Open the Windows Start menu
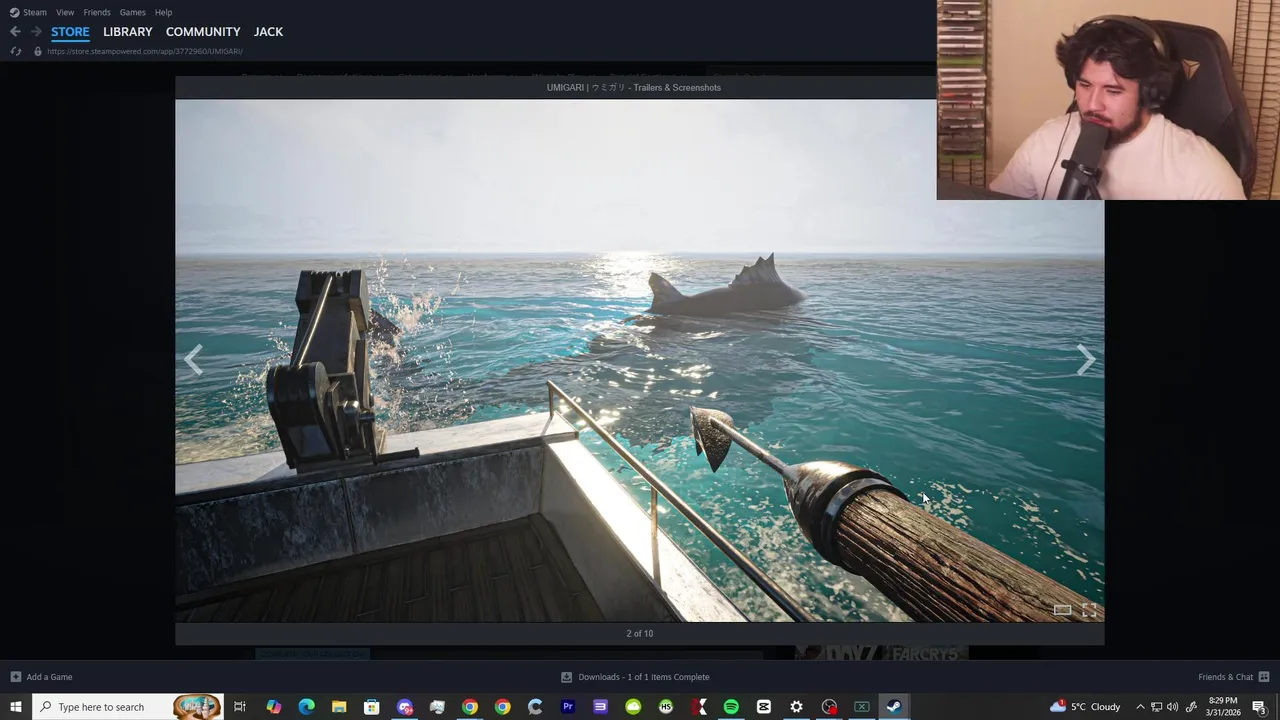Image resolution: width=1280 pixels, height=720 pixels. (x=15, y=707)
